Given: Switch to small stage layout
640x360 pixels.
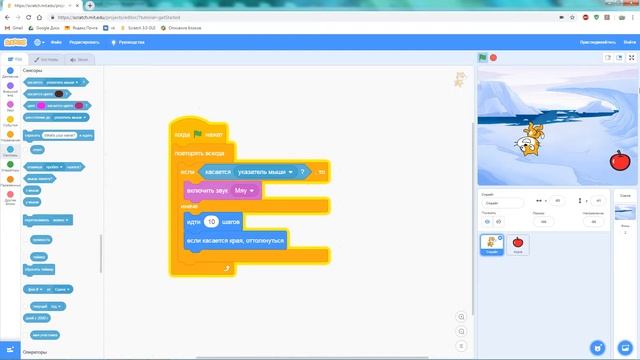Looking at the screenshot, I should coord(608,58).
